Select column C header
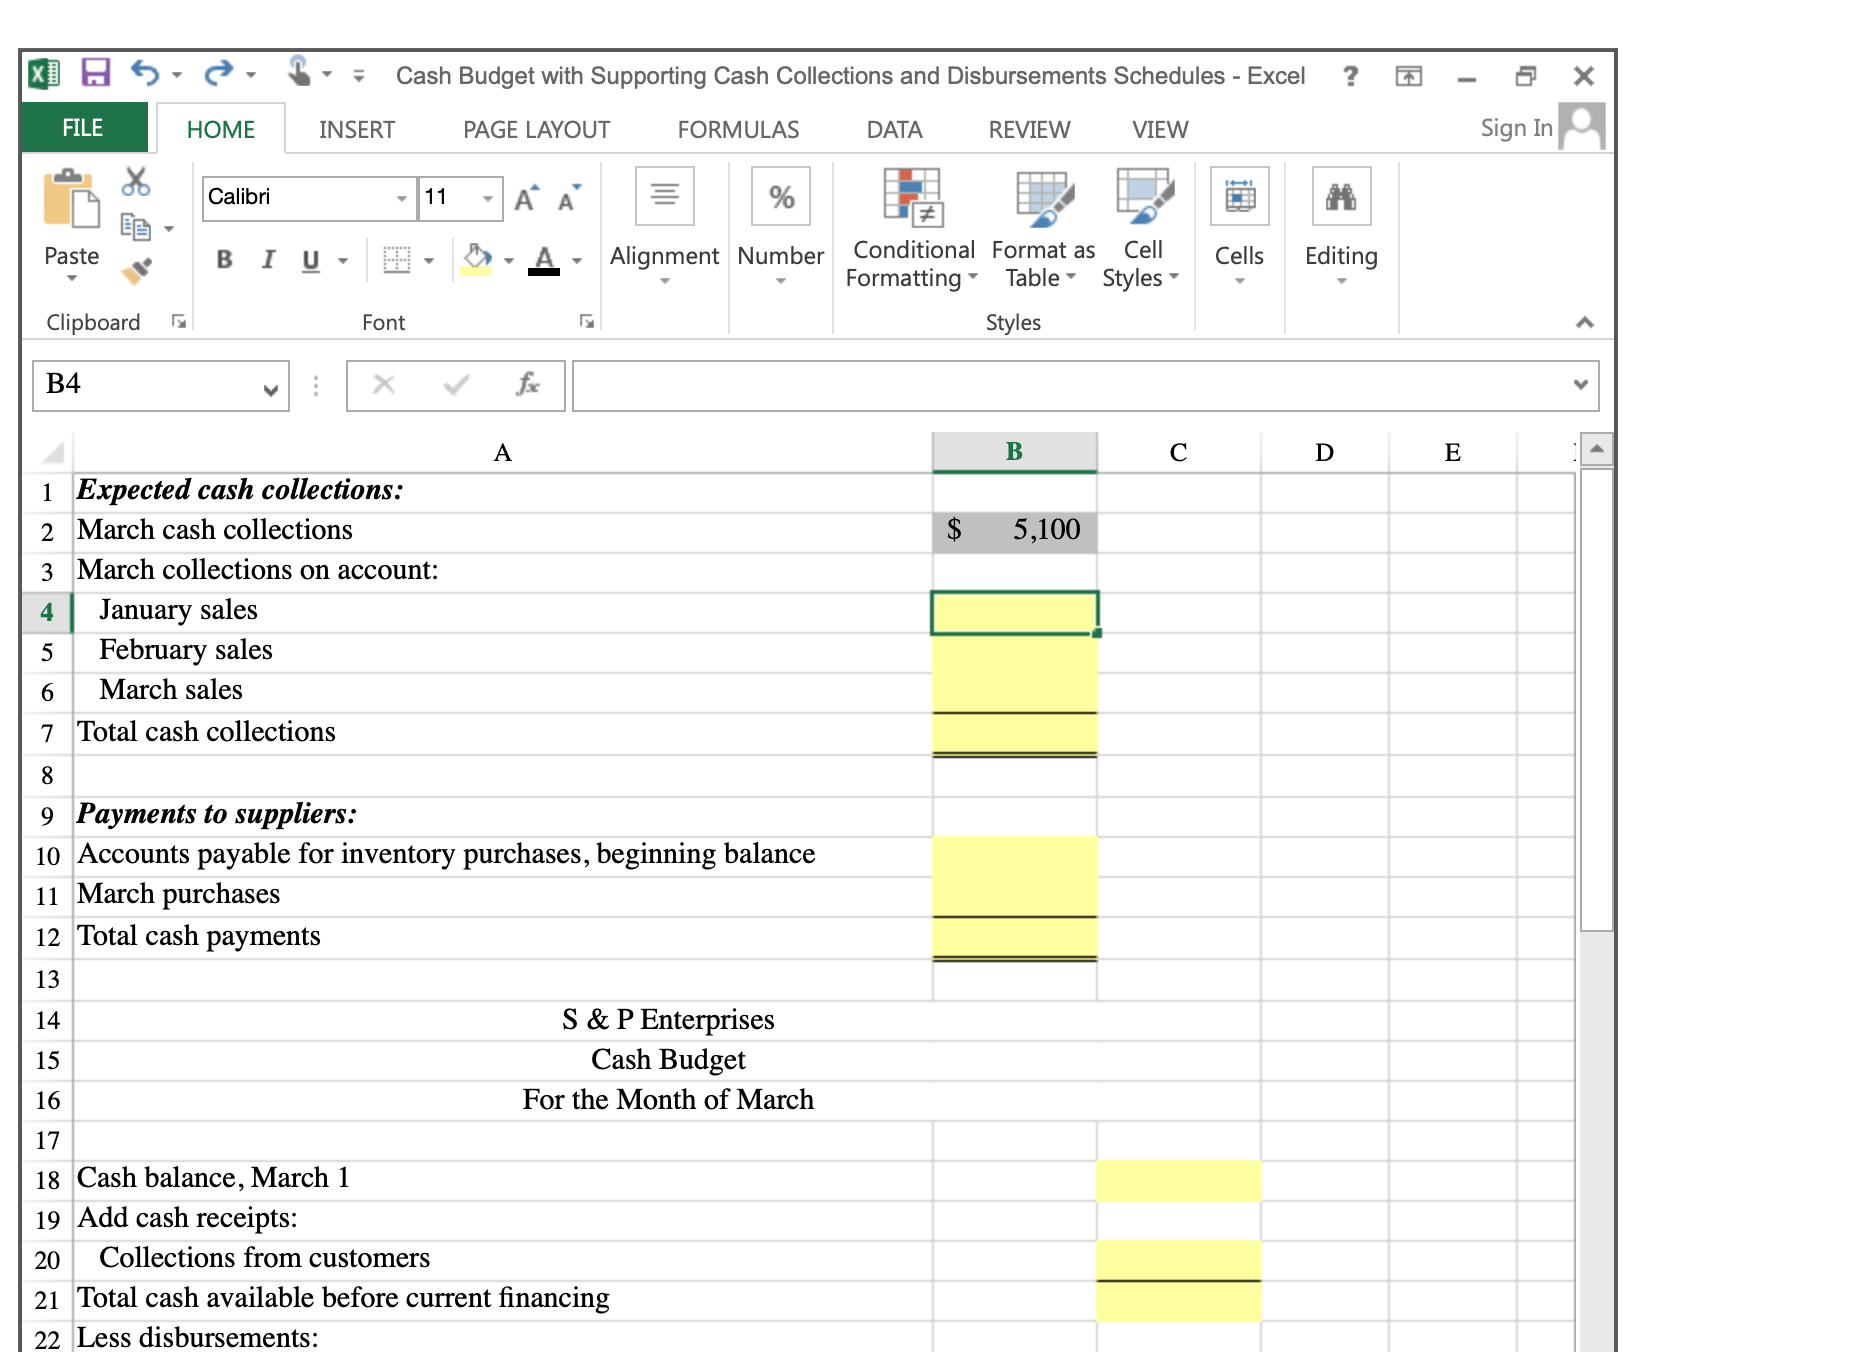Screen dimensions: 1870x1352 tap(1179, 452)
